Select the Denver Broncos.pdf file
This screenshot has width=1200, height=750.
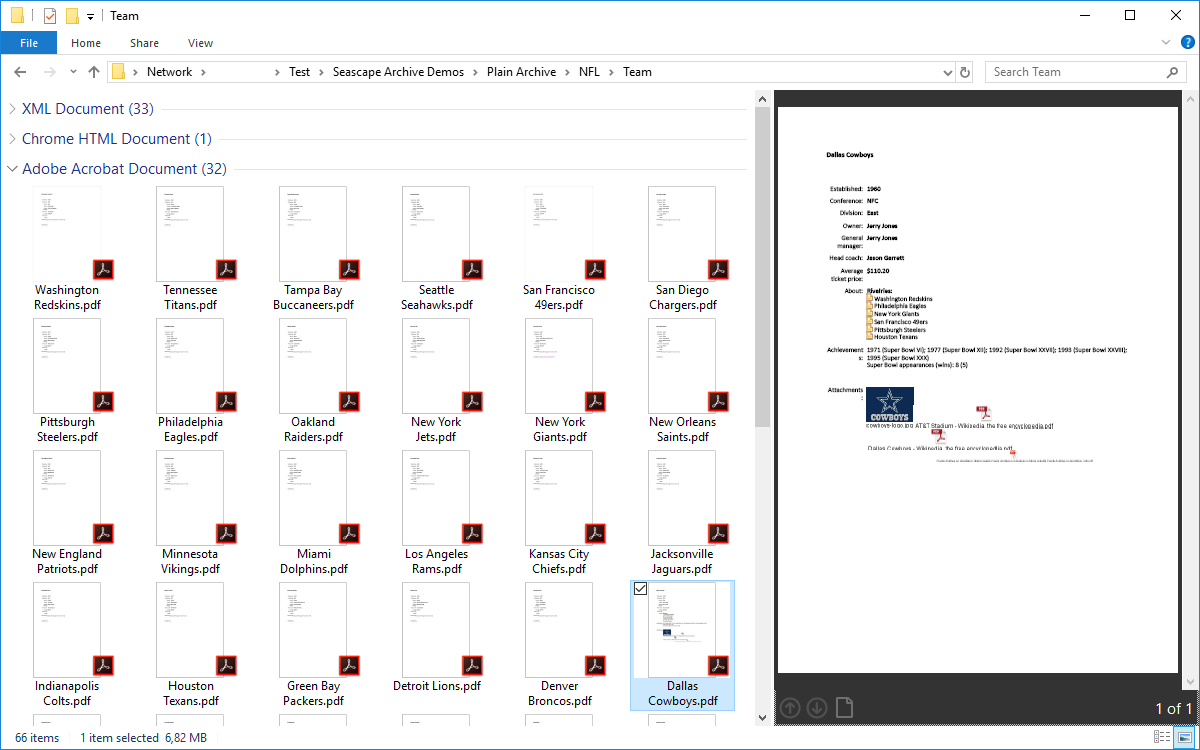pyautogui.click(x=559, y=644)
